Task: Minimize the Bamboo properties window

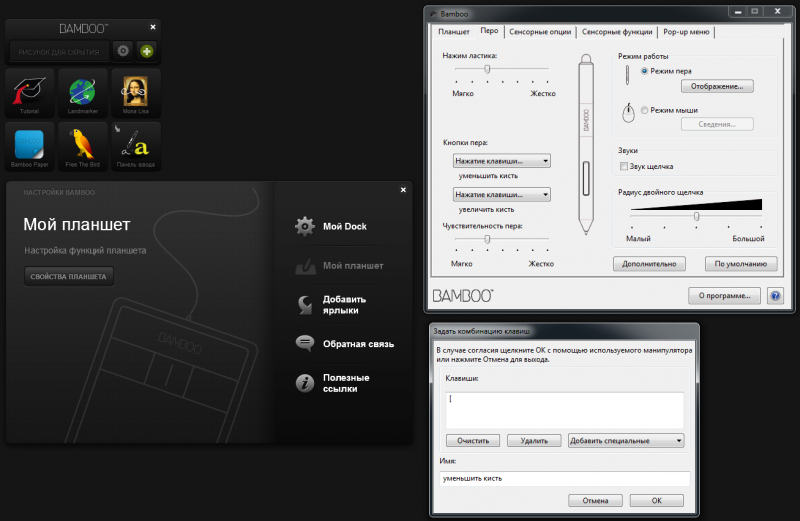Action: (738, 11)
